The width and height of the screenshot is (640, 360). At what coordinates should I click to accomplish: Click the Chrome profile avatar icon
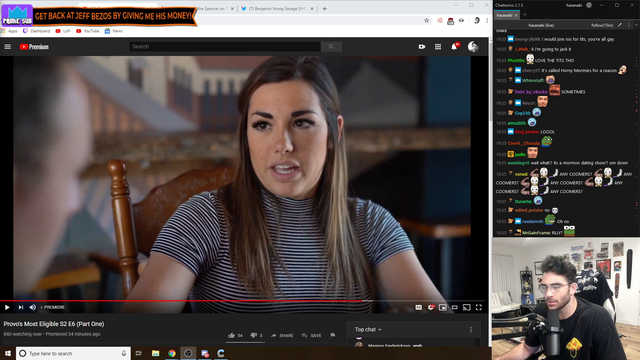click(x=476, y=20)
